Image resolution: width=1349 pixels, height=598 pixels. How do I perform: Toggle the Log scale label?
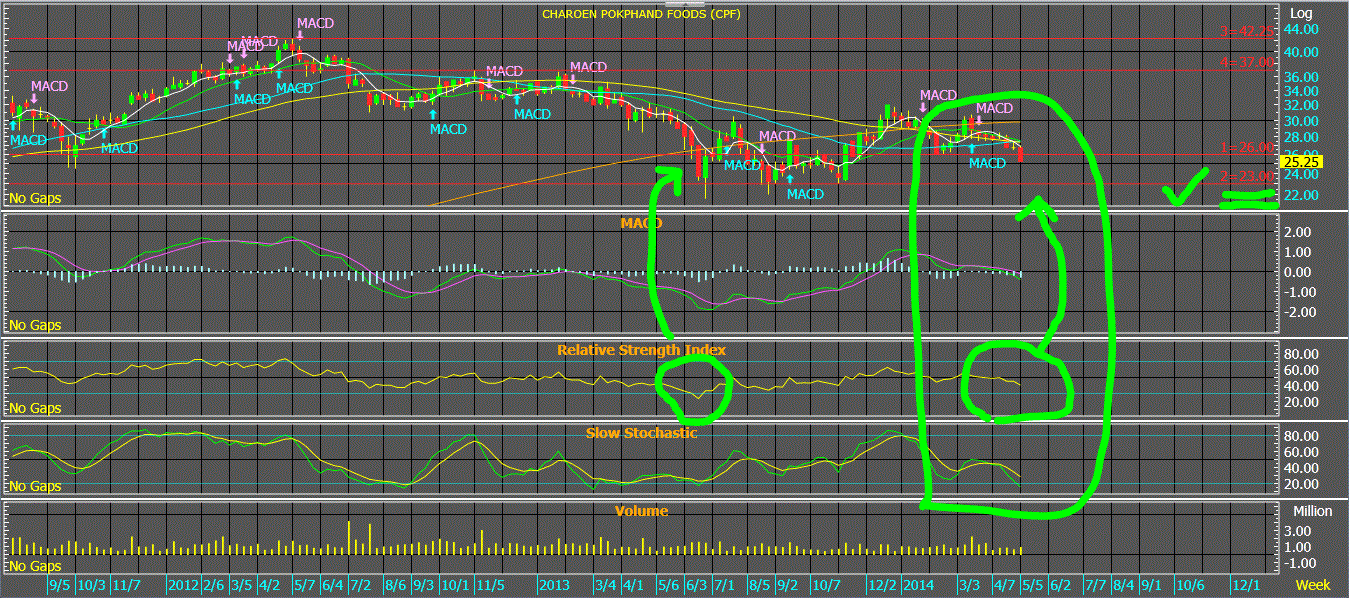(x=1301, y=13)
